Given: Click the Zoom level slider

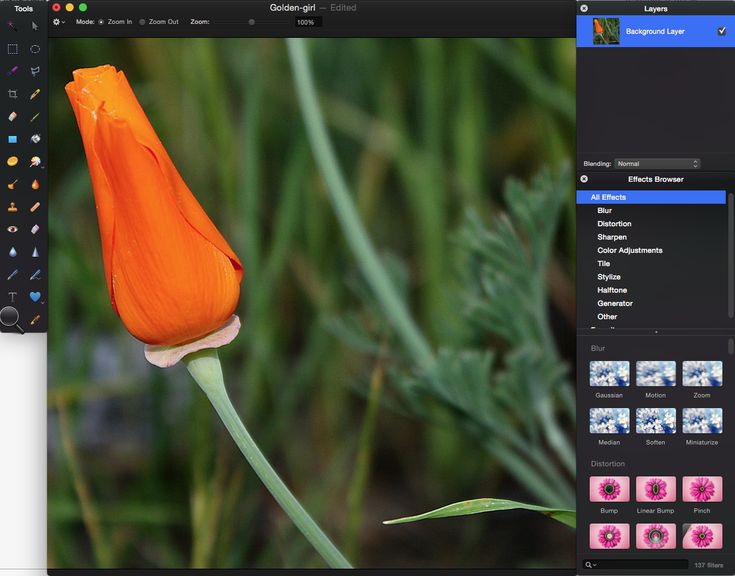Looking at the screenshot, I should click(251, 21).
